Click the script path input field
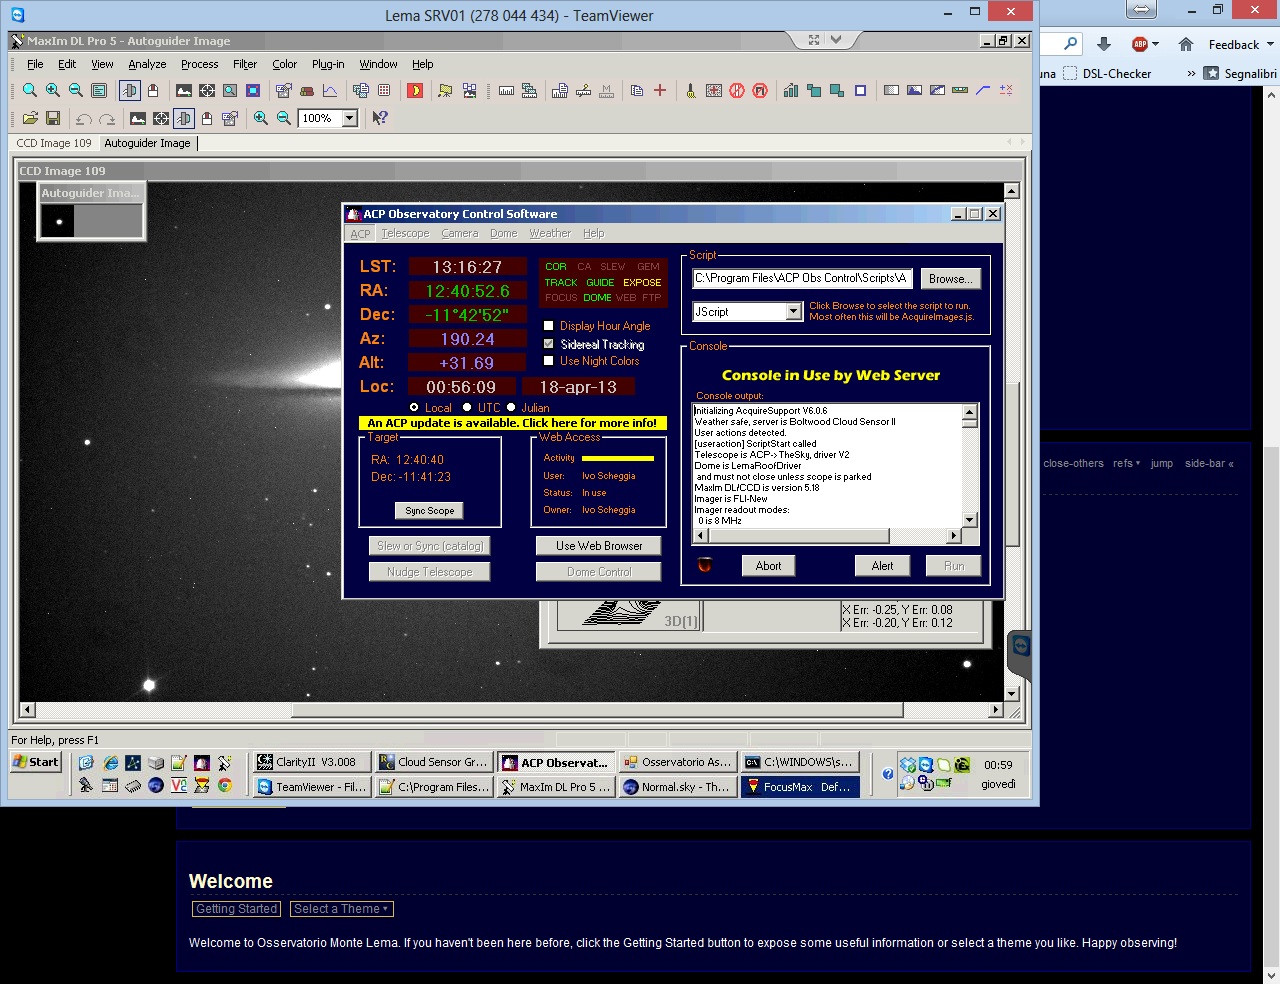The height and width of the screenshot is (984, 1280). [x=800, y=279]
